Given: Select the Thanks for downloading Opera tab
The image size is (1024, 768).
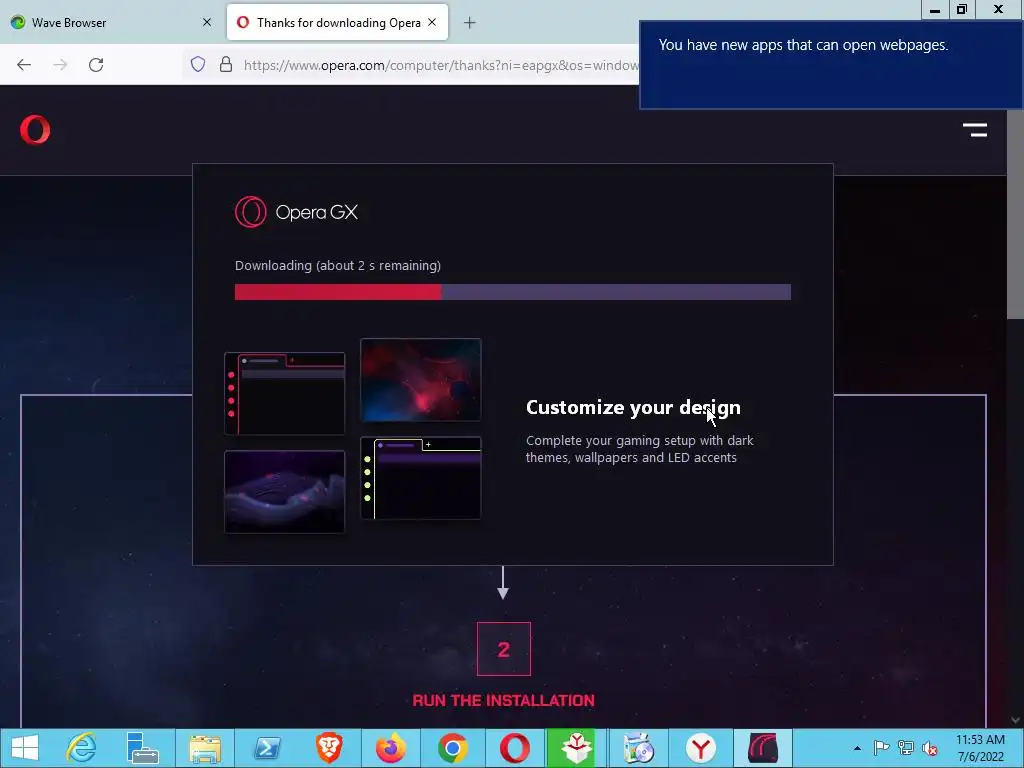Looking at the screenshot, I should (x=338, y=22).
